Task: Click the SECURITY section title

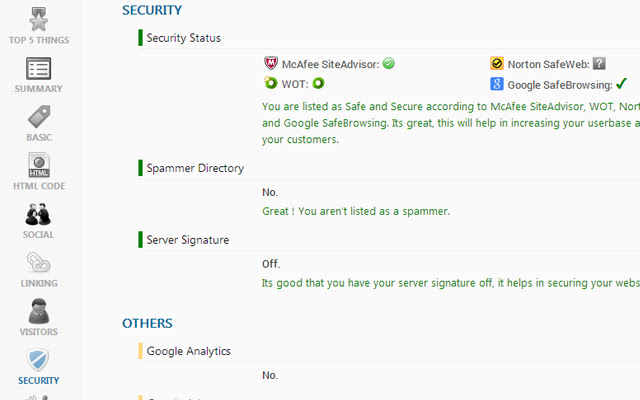Action: point(152,11)
